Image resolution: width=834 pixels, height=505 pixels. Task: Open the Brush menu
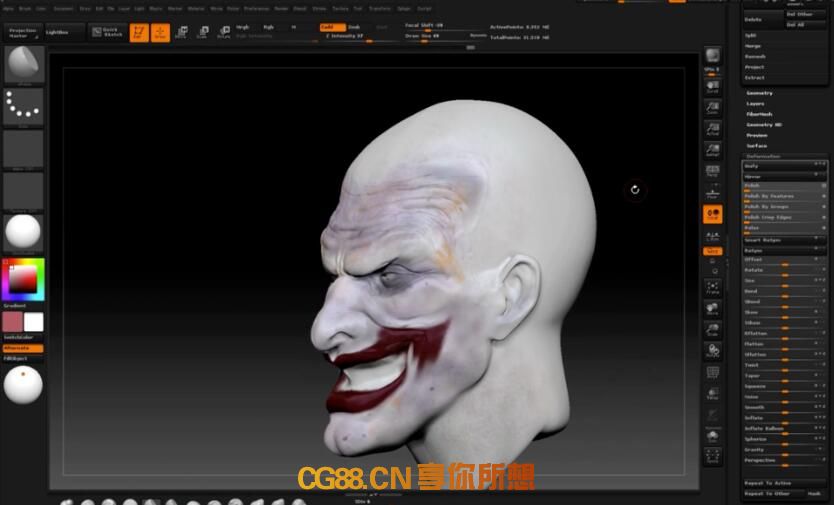24,9
